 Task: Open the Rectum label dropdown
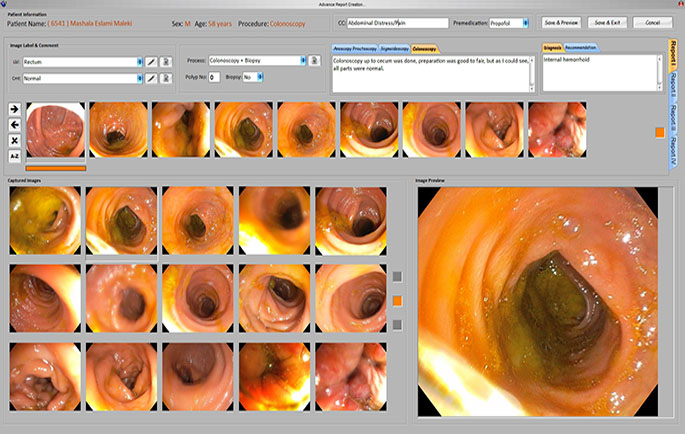coord(138,62)
